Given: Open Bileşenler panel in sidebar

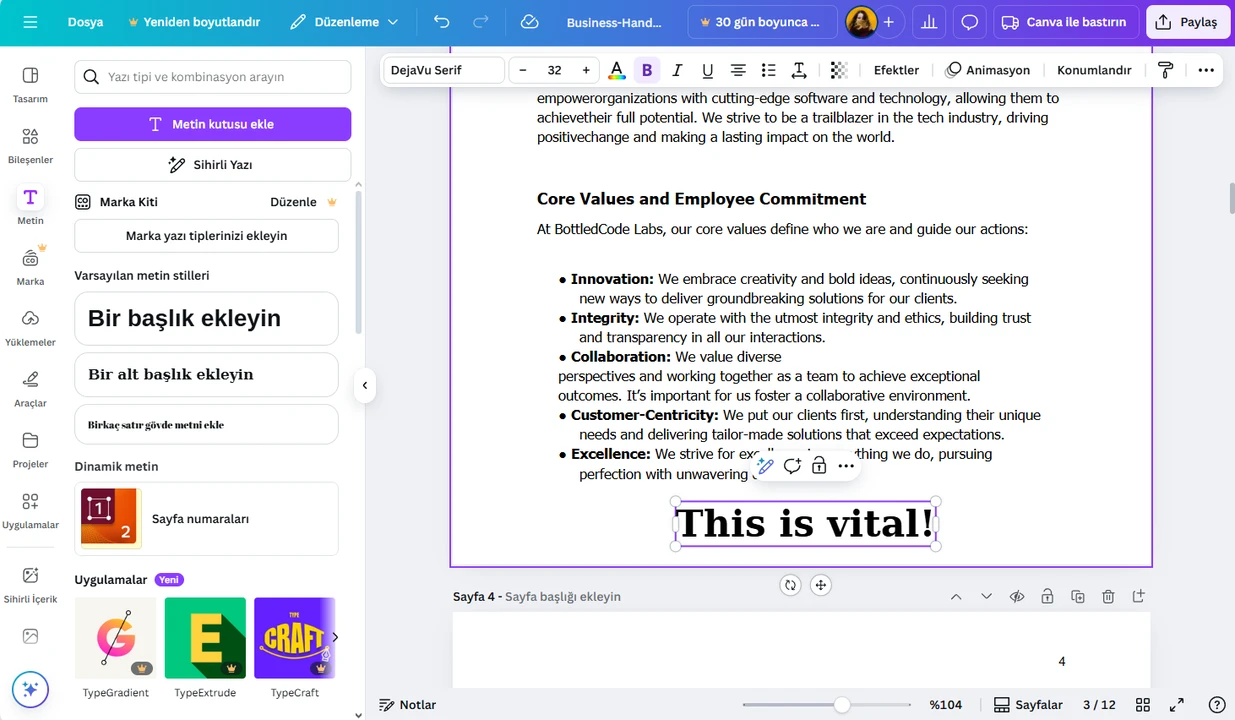Looking at the screenshot, I should tap(30, 145).
